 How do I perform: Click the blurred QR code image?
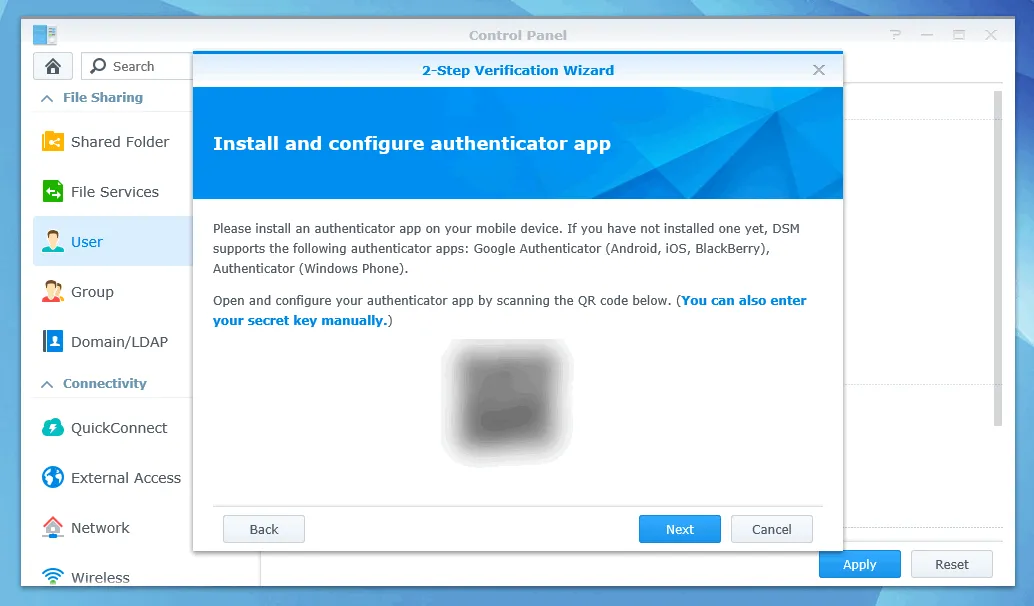click(507, 402)
